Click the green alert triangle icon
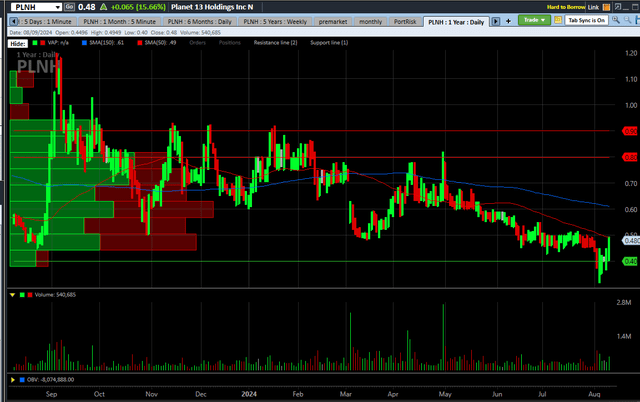This screenshot has width=640, height=402. tap(104, 7)
